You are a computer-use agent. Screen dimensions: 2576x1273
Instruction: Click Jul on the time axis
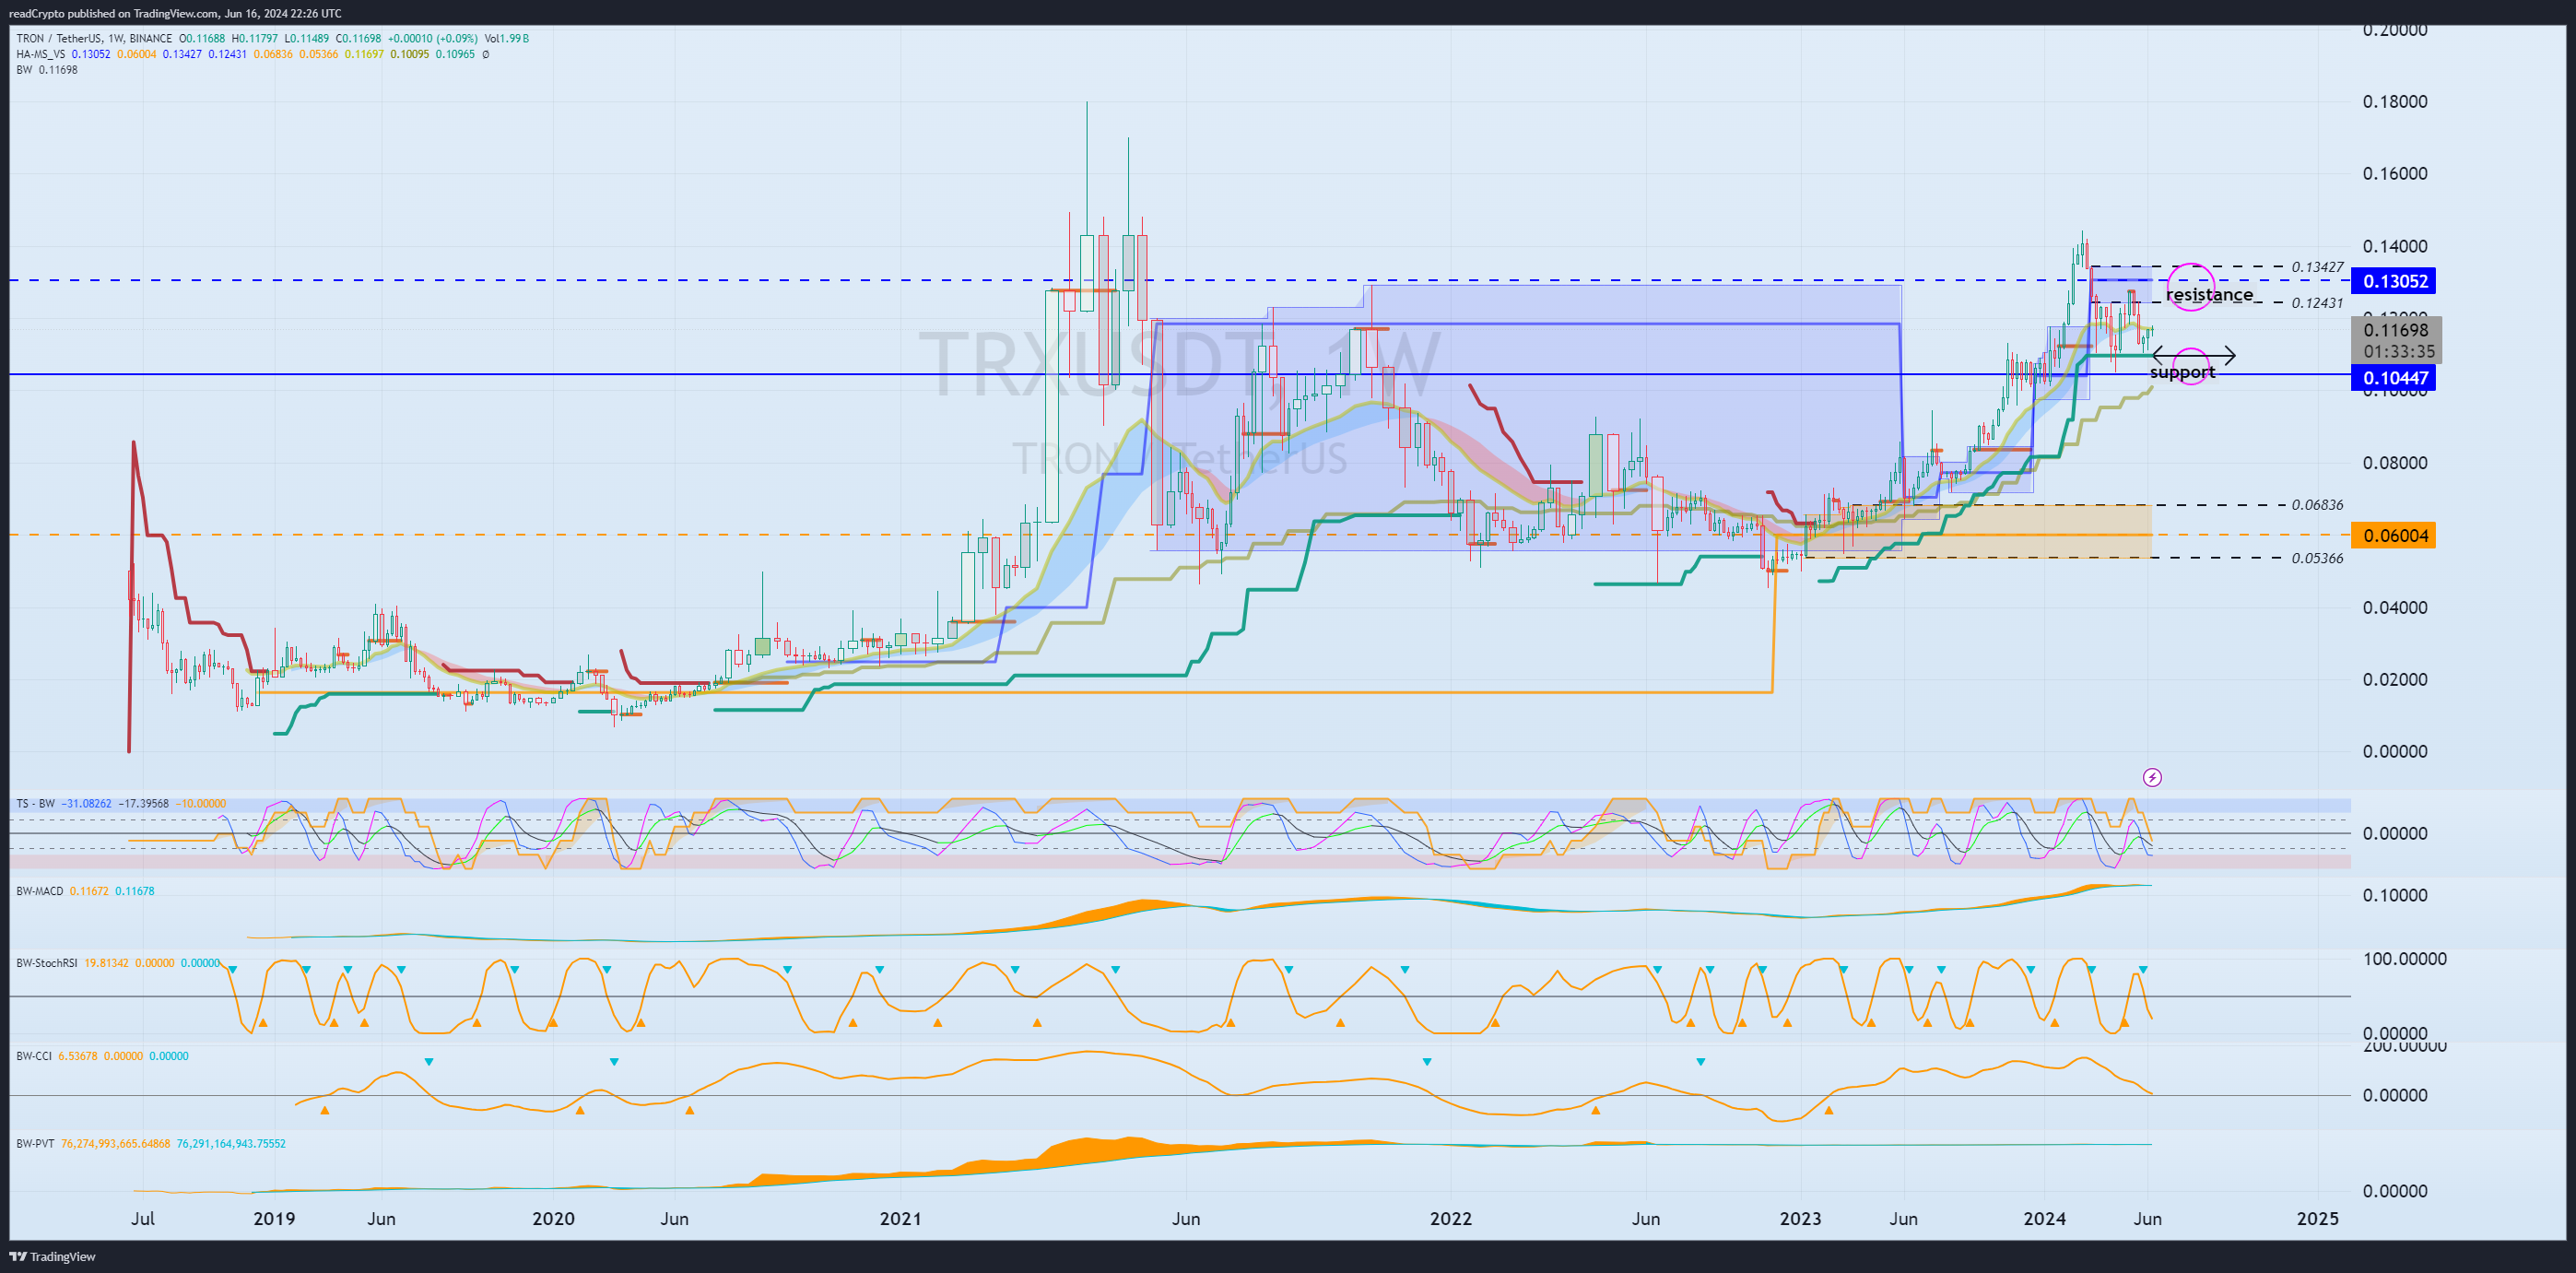143,1219
